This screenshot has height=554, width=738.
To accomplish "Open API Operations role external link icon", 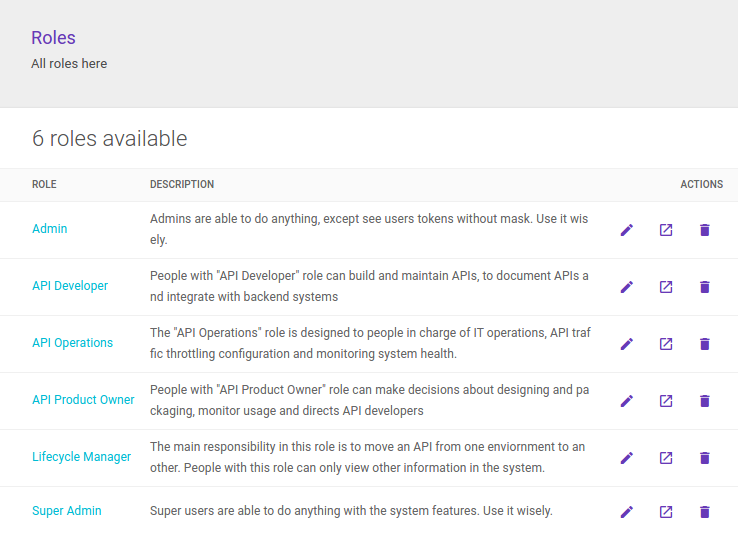I will tap(666, 344).
